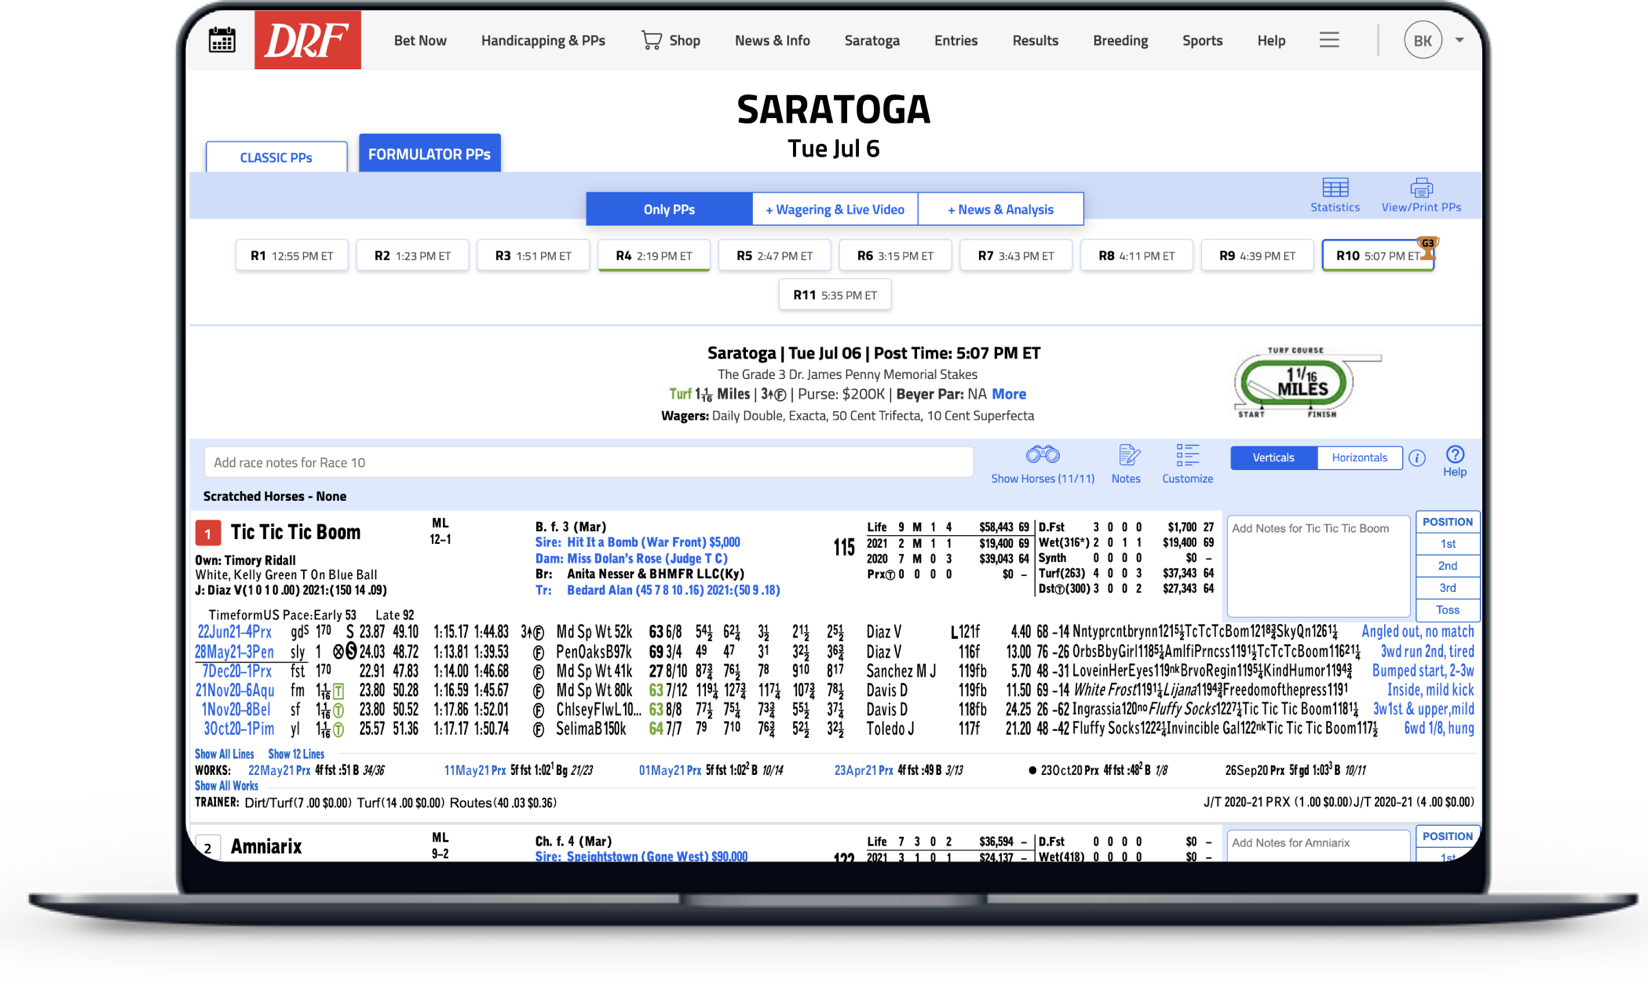Open the hamburger menu icon
Screen dimensions: 1648x984
pos(1329,40)
